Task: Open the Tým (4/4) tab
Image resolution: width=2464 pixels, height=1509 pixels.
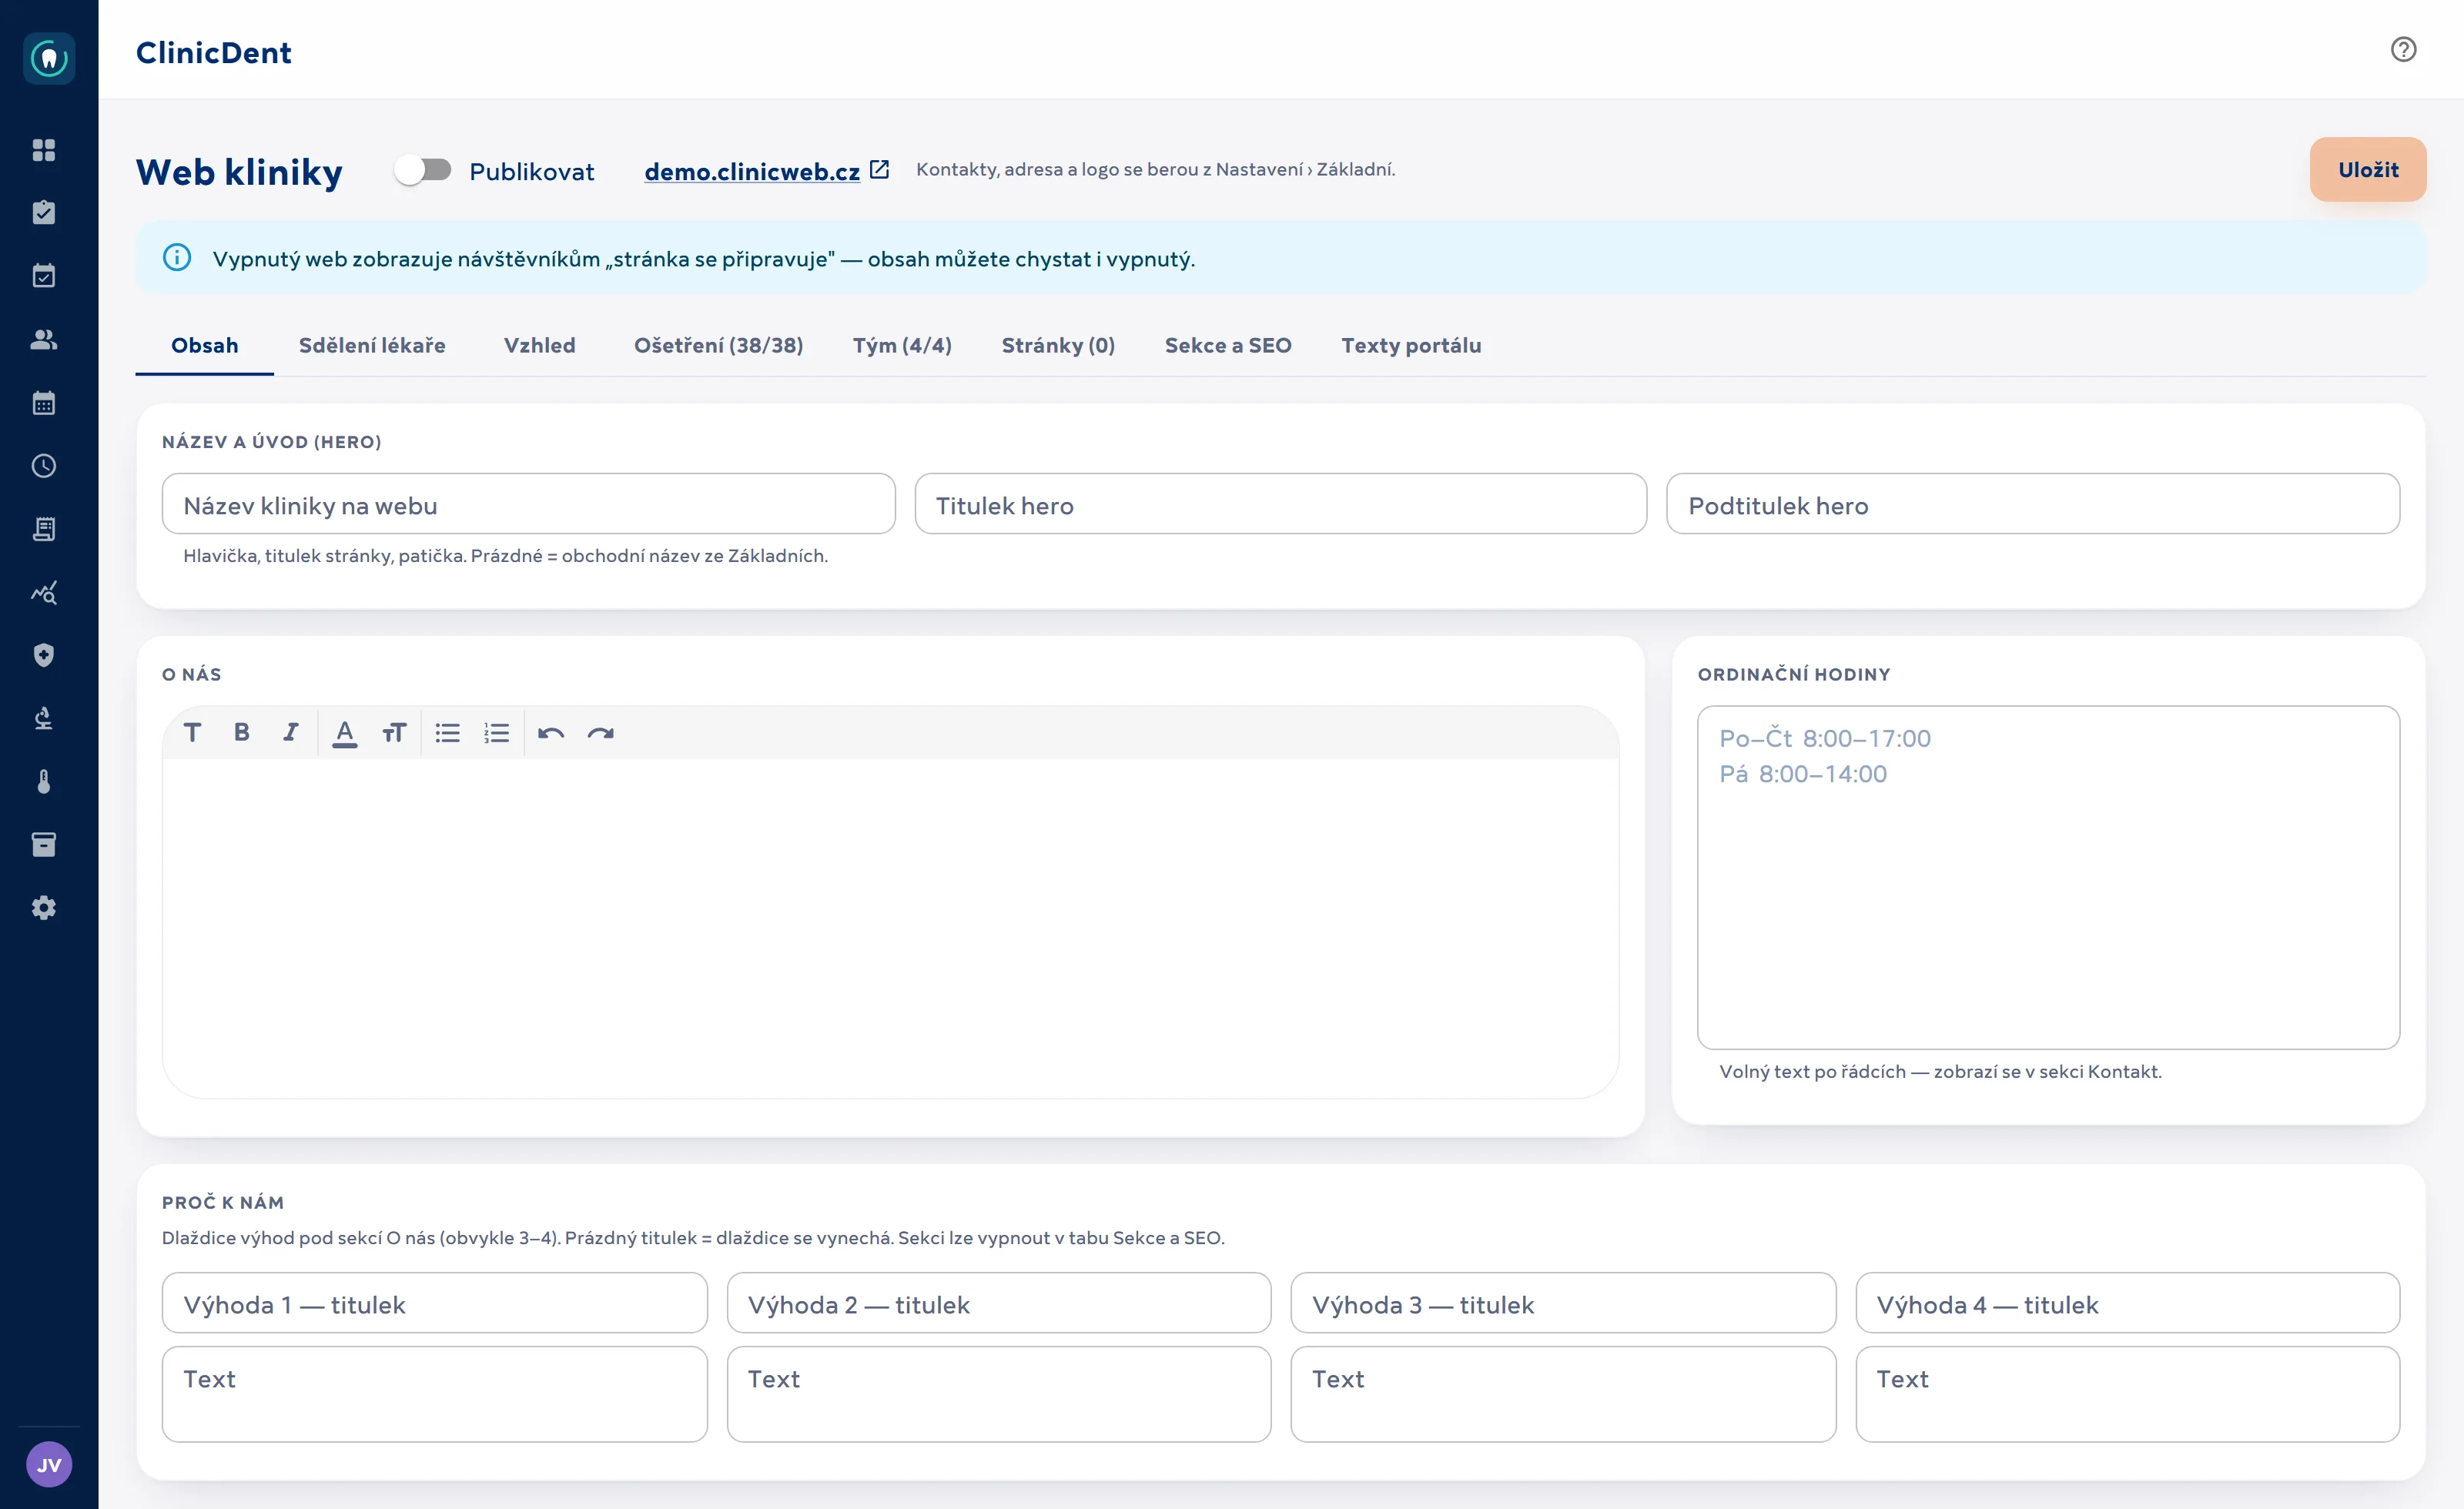Action: coord(902,346)
